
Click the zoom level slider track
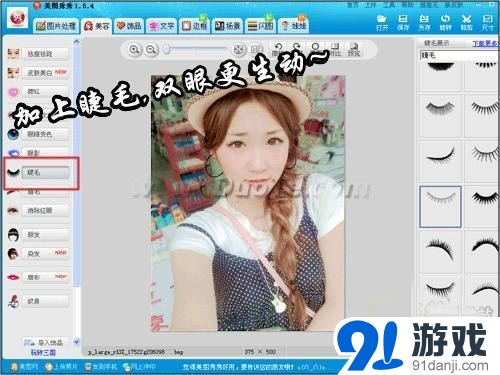click(197, 50)
